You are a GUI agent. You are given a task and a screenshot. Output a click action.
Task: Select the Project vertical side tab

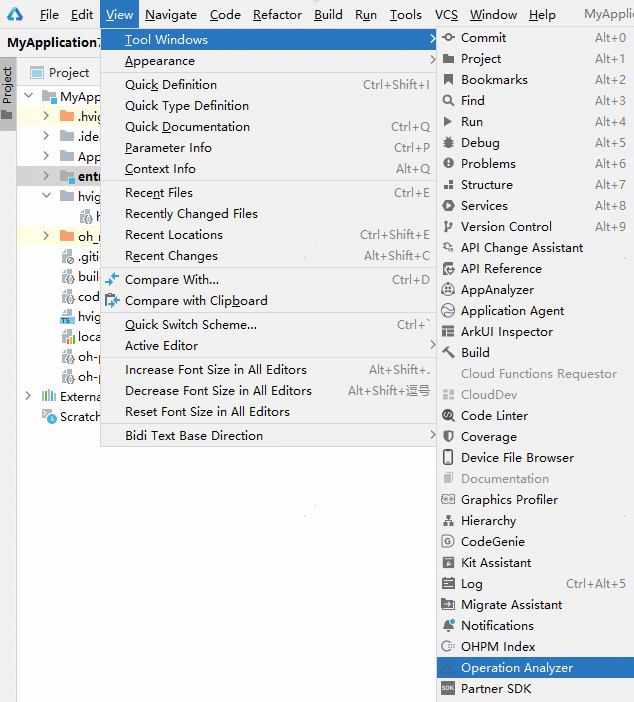pyautogui.click(x=8, y=87)
